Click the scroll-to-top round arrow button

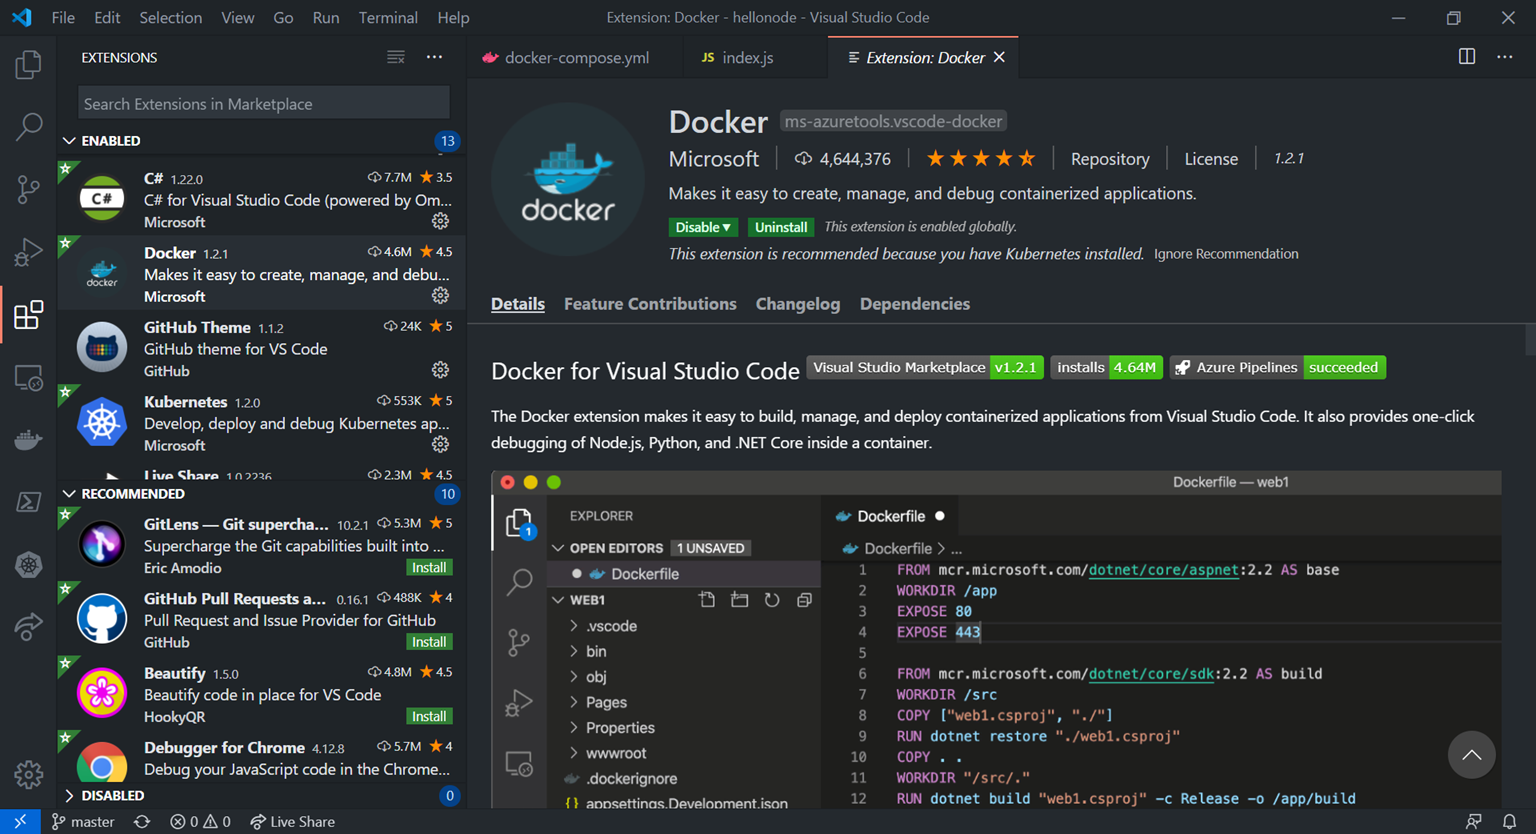(x=1471, y=755)
